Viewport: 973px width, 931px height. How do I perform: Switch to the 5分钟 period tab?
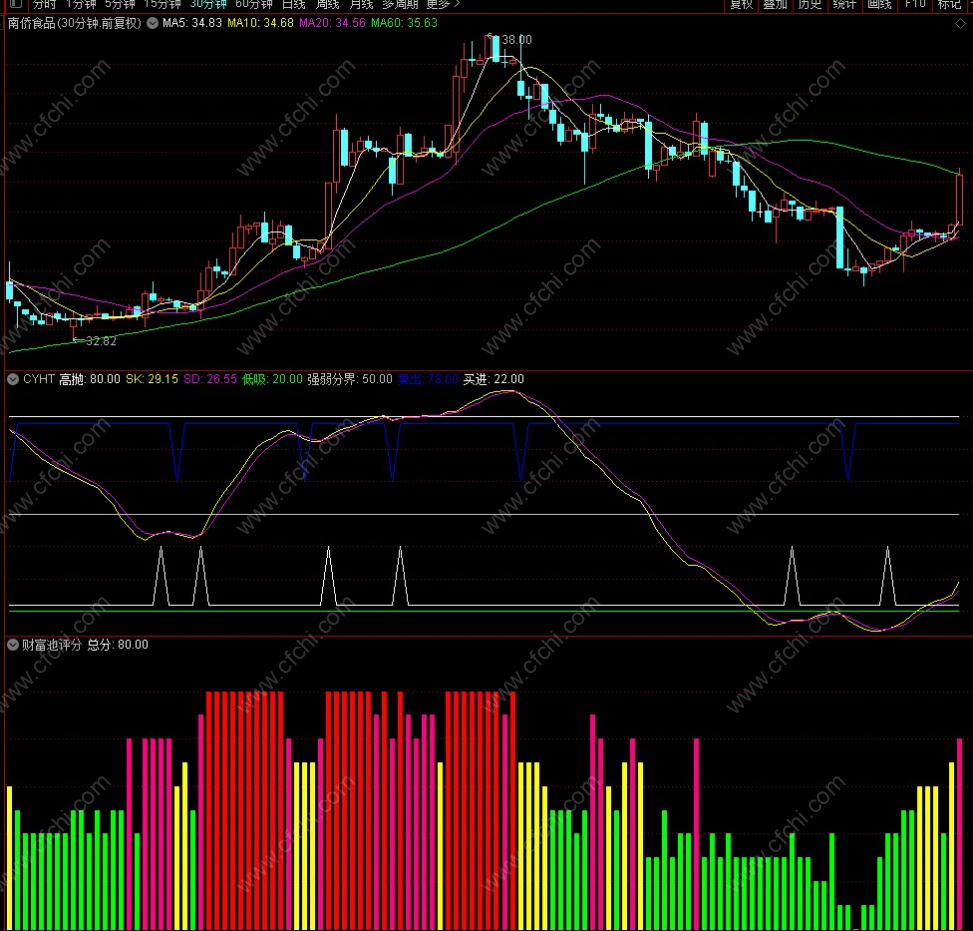[x=120, y=4]
